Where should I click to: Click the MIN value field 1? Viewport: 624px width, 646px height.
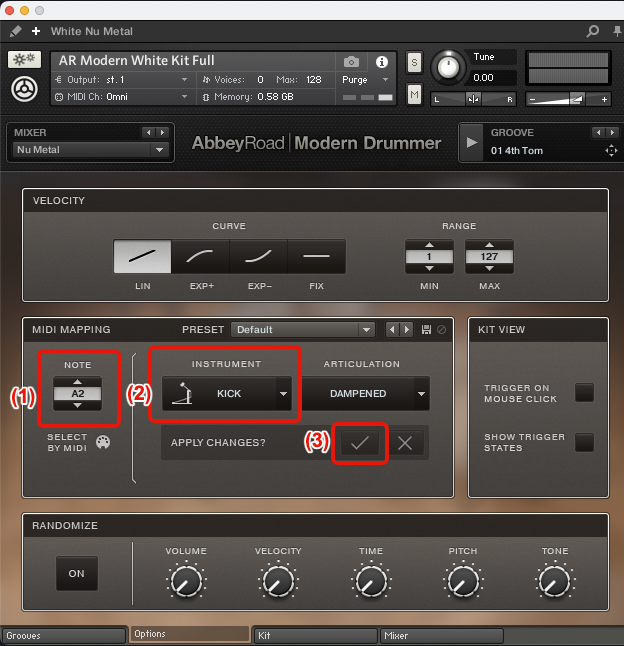[429, 257]
